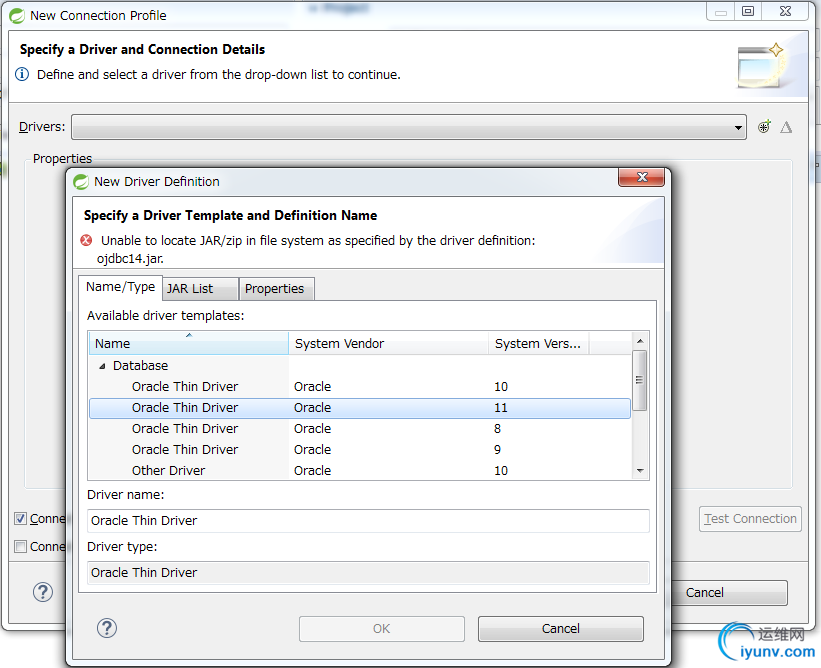This screenshot has width=821, height=668.
Task: Sort templates by System Vendor column
Action: click(x=389, y=343)
